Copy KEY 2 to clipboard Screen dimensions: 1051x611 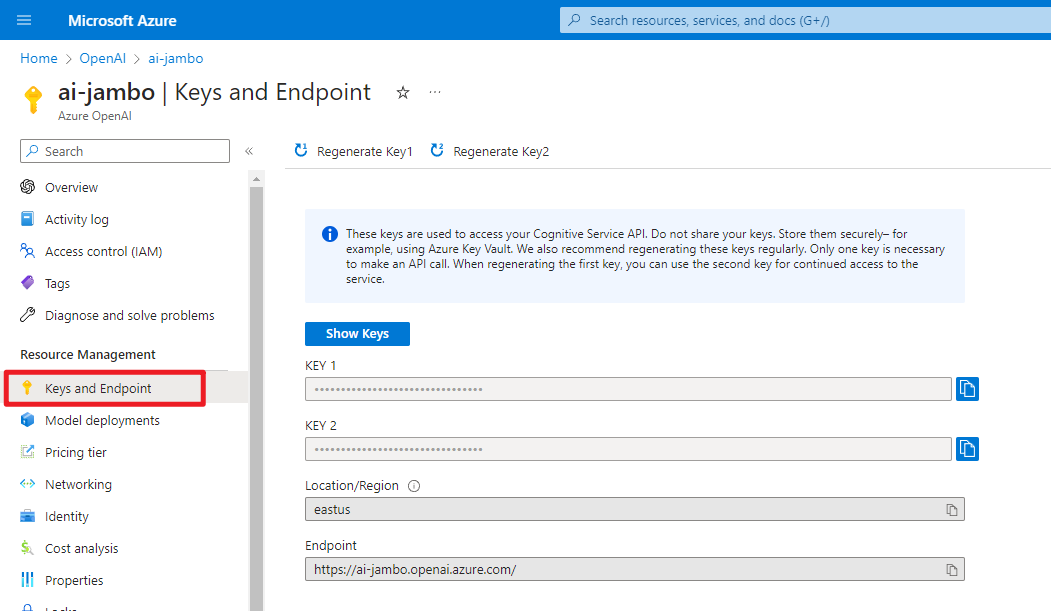pos(966,448)
